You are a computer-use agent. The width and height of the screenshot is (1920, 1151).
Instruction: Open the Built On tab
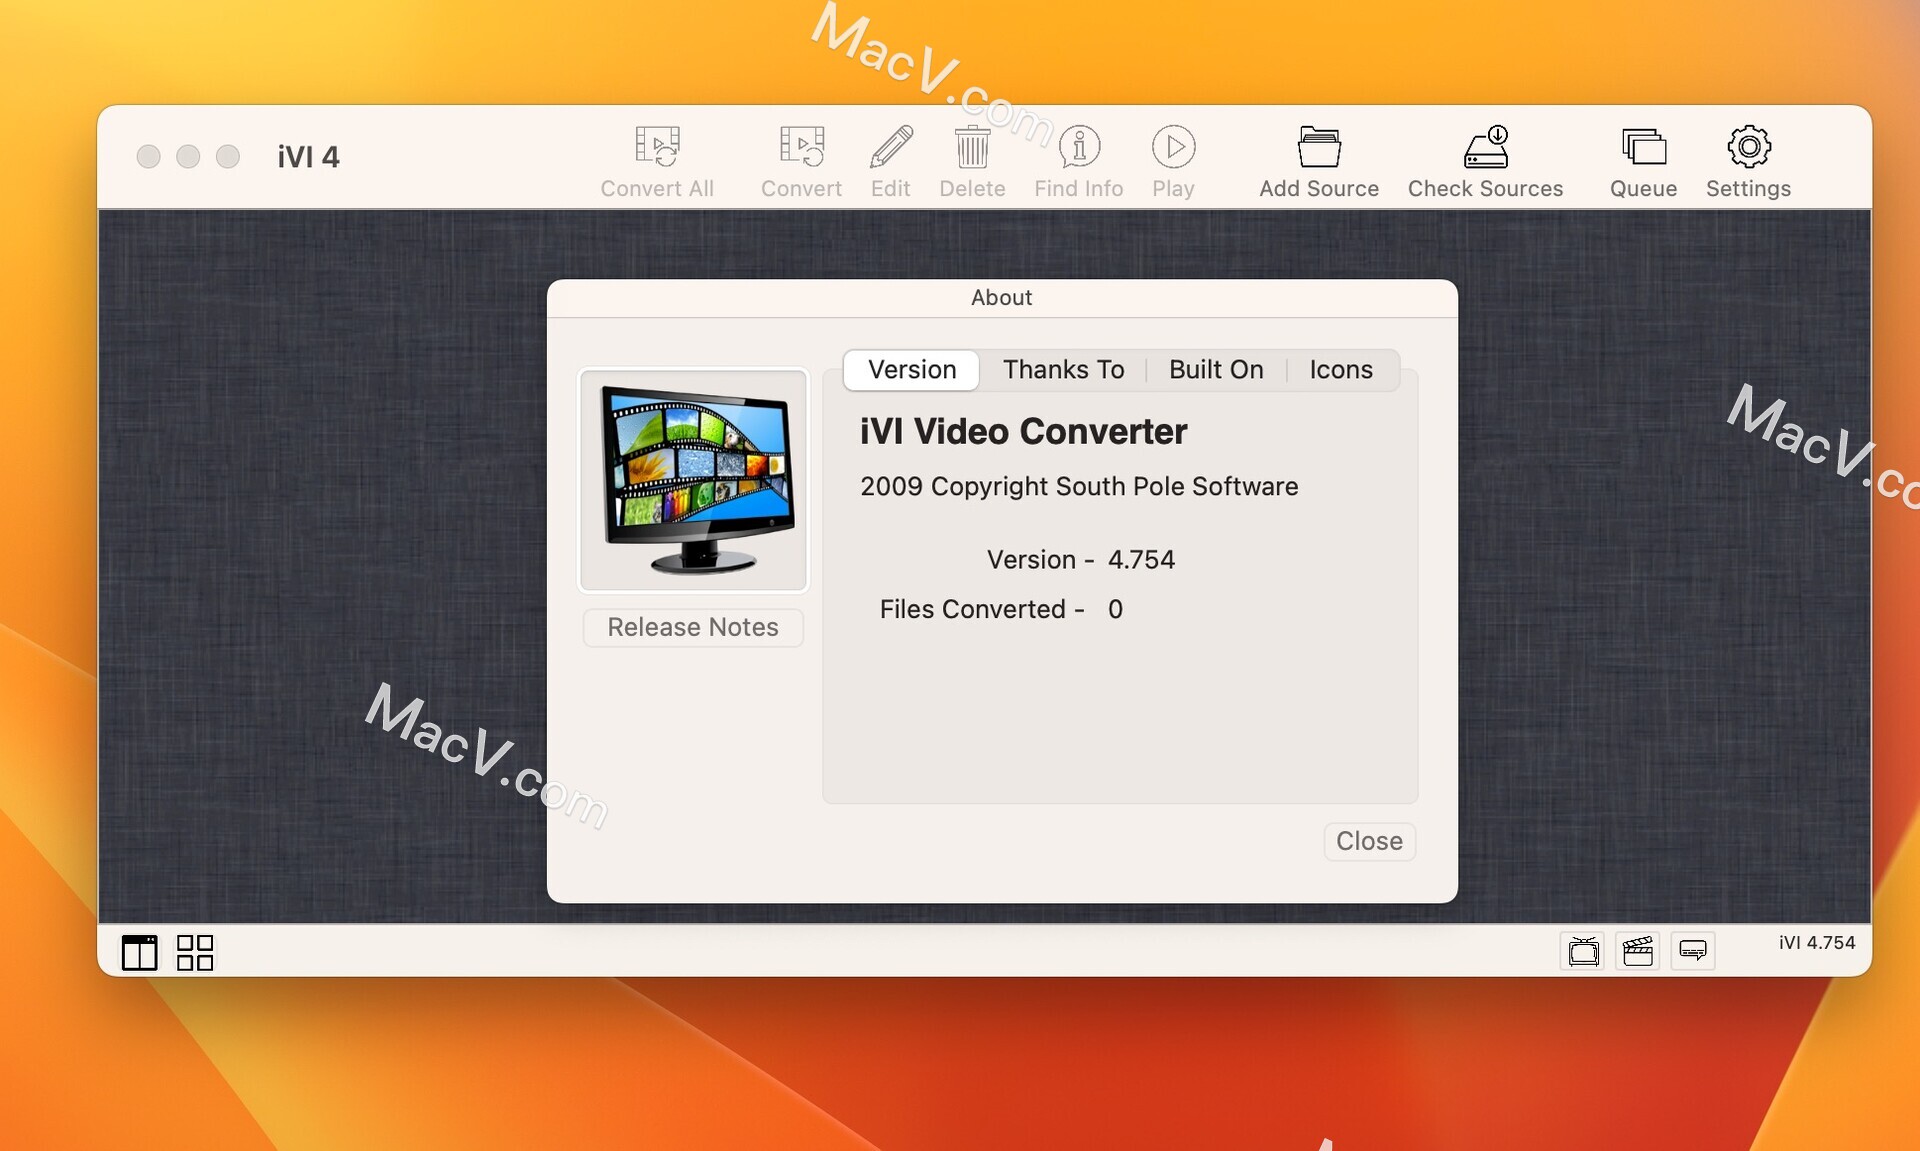pos(1216,370)
